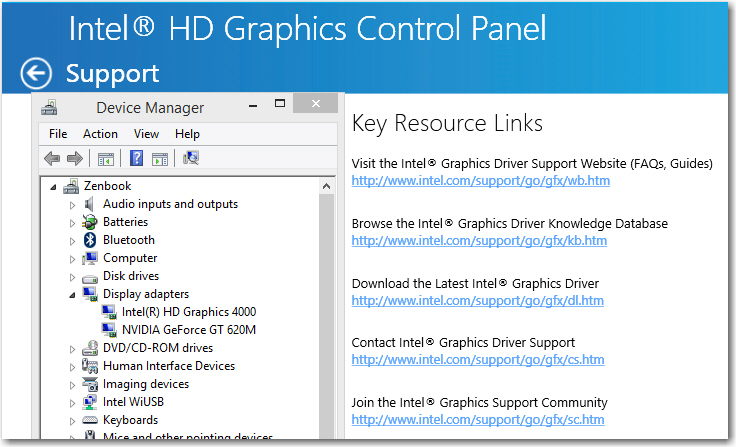Select the Intel WiUSB label
The height and width of the screenshot is (447, 736).
click(x=133, y=402)
